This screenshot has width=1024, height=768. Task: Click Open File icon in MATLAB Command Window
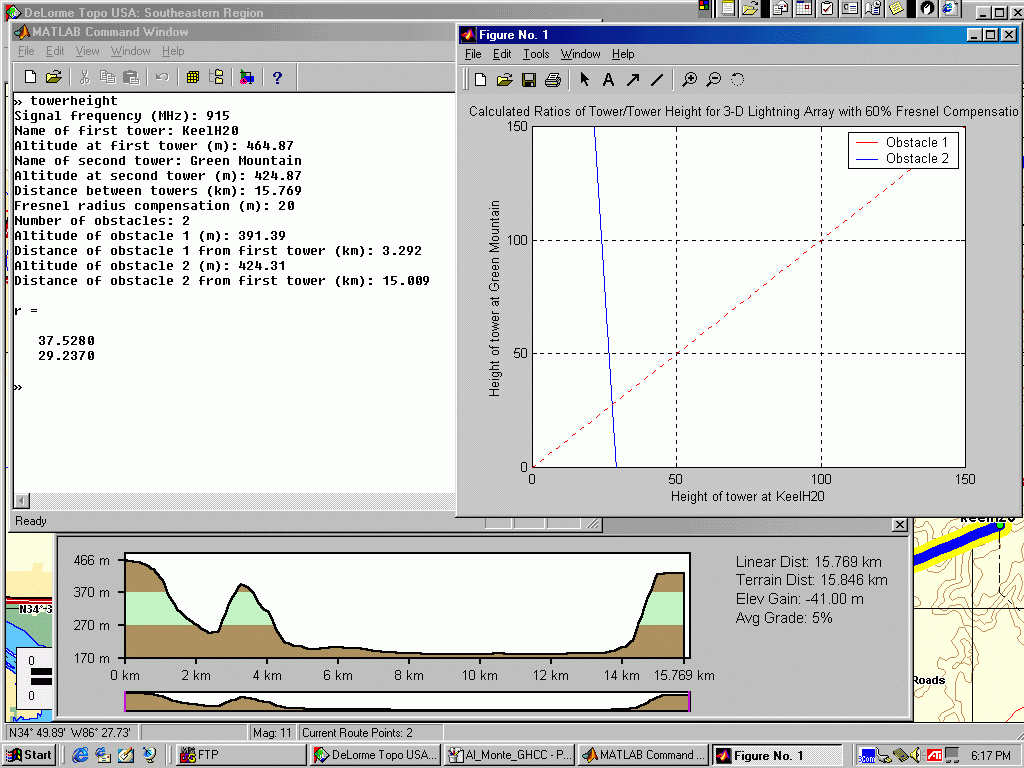[54, 77]
